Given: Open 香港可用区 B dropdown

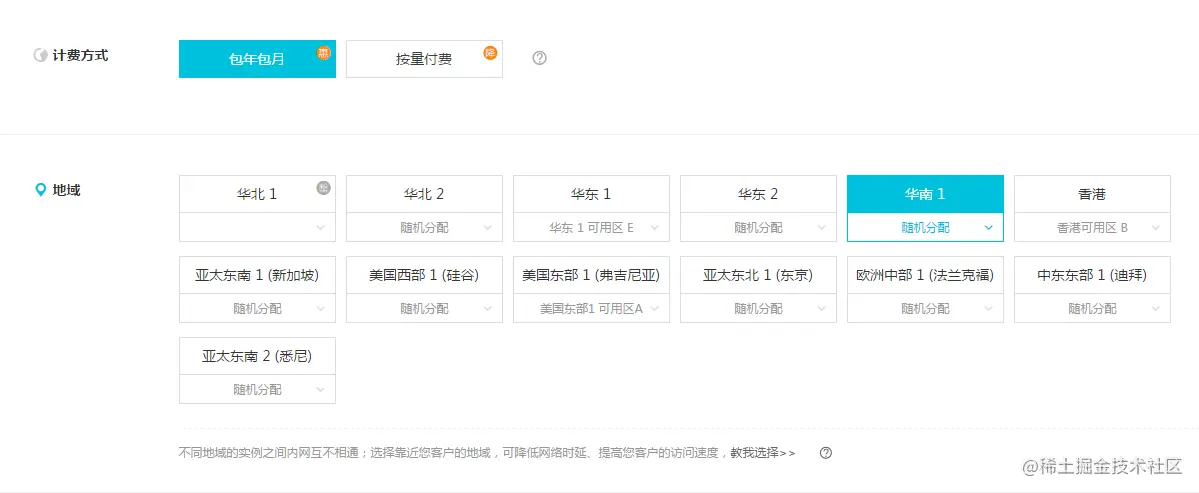Looking at the screenshot, I should (1092, 227).
